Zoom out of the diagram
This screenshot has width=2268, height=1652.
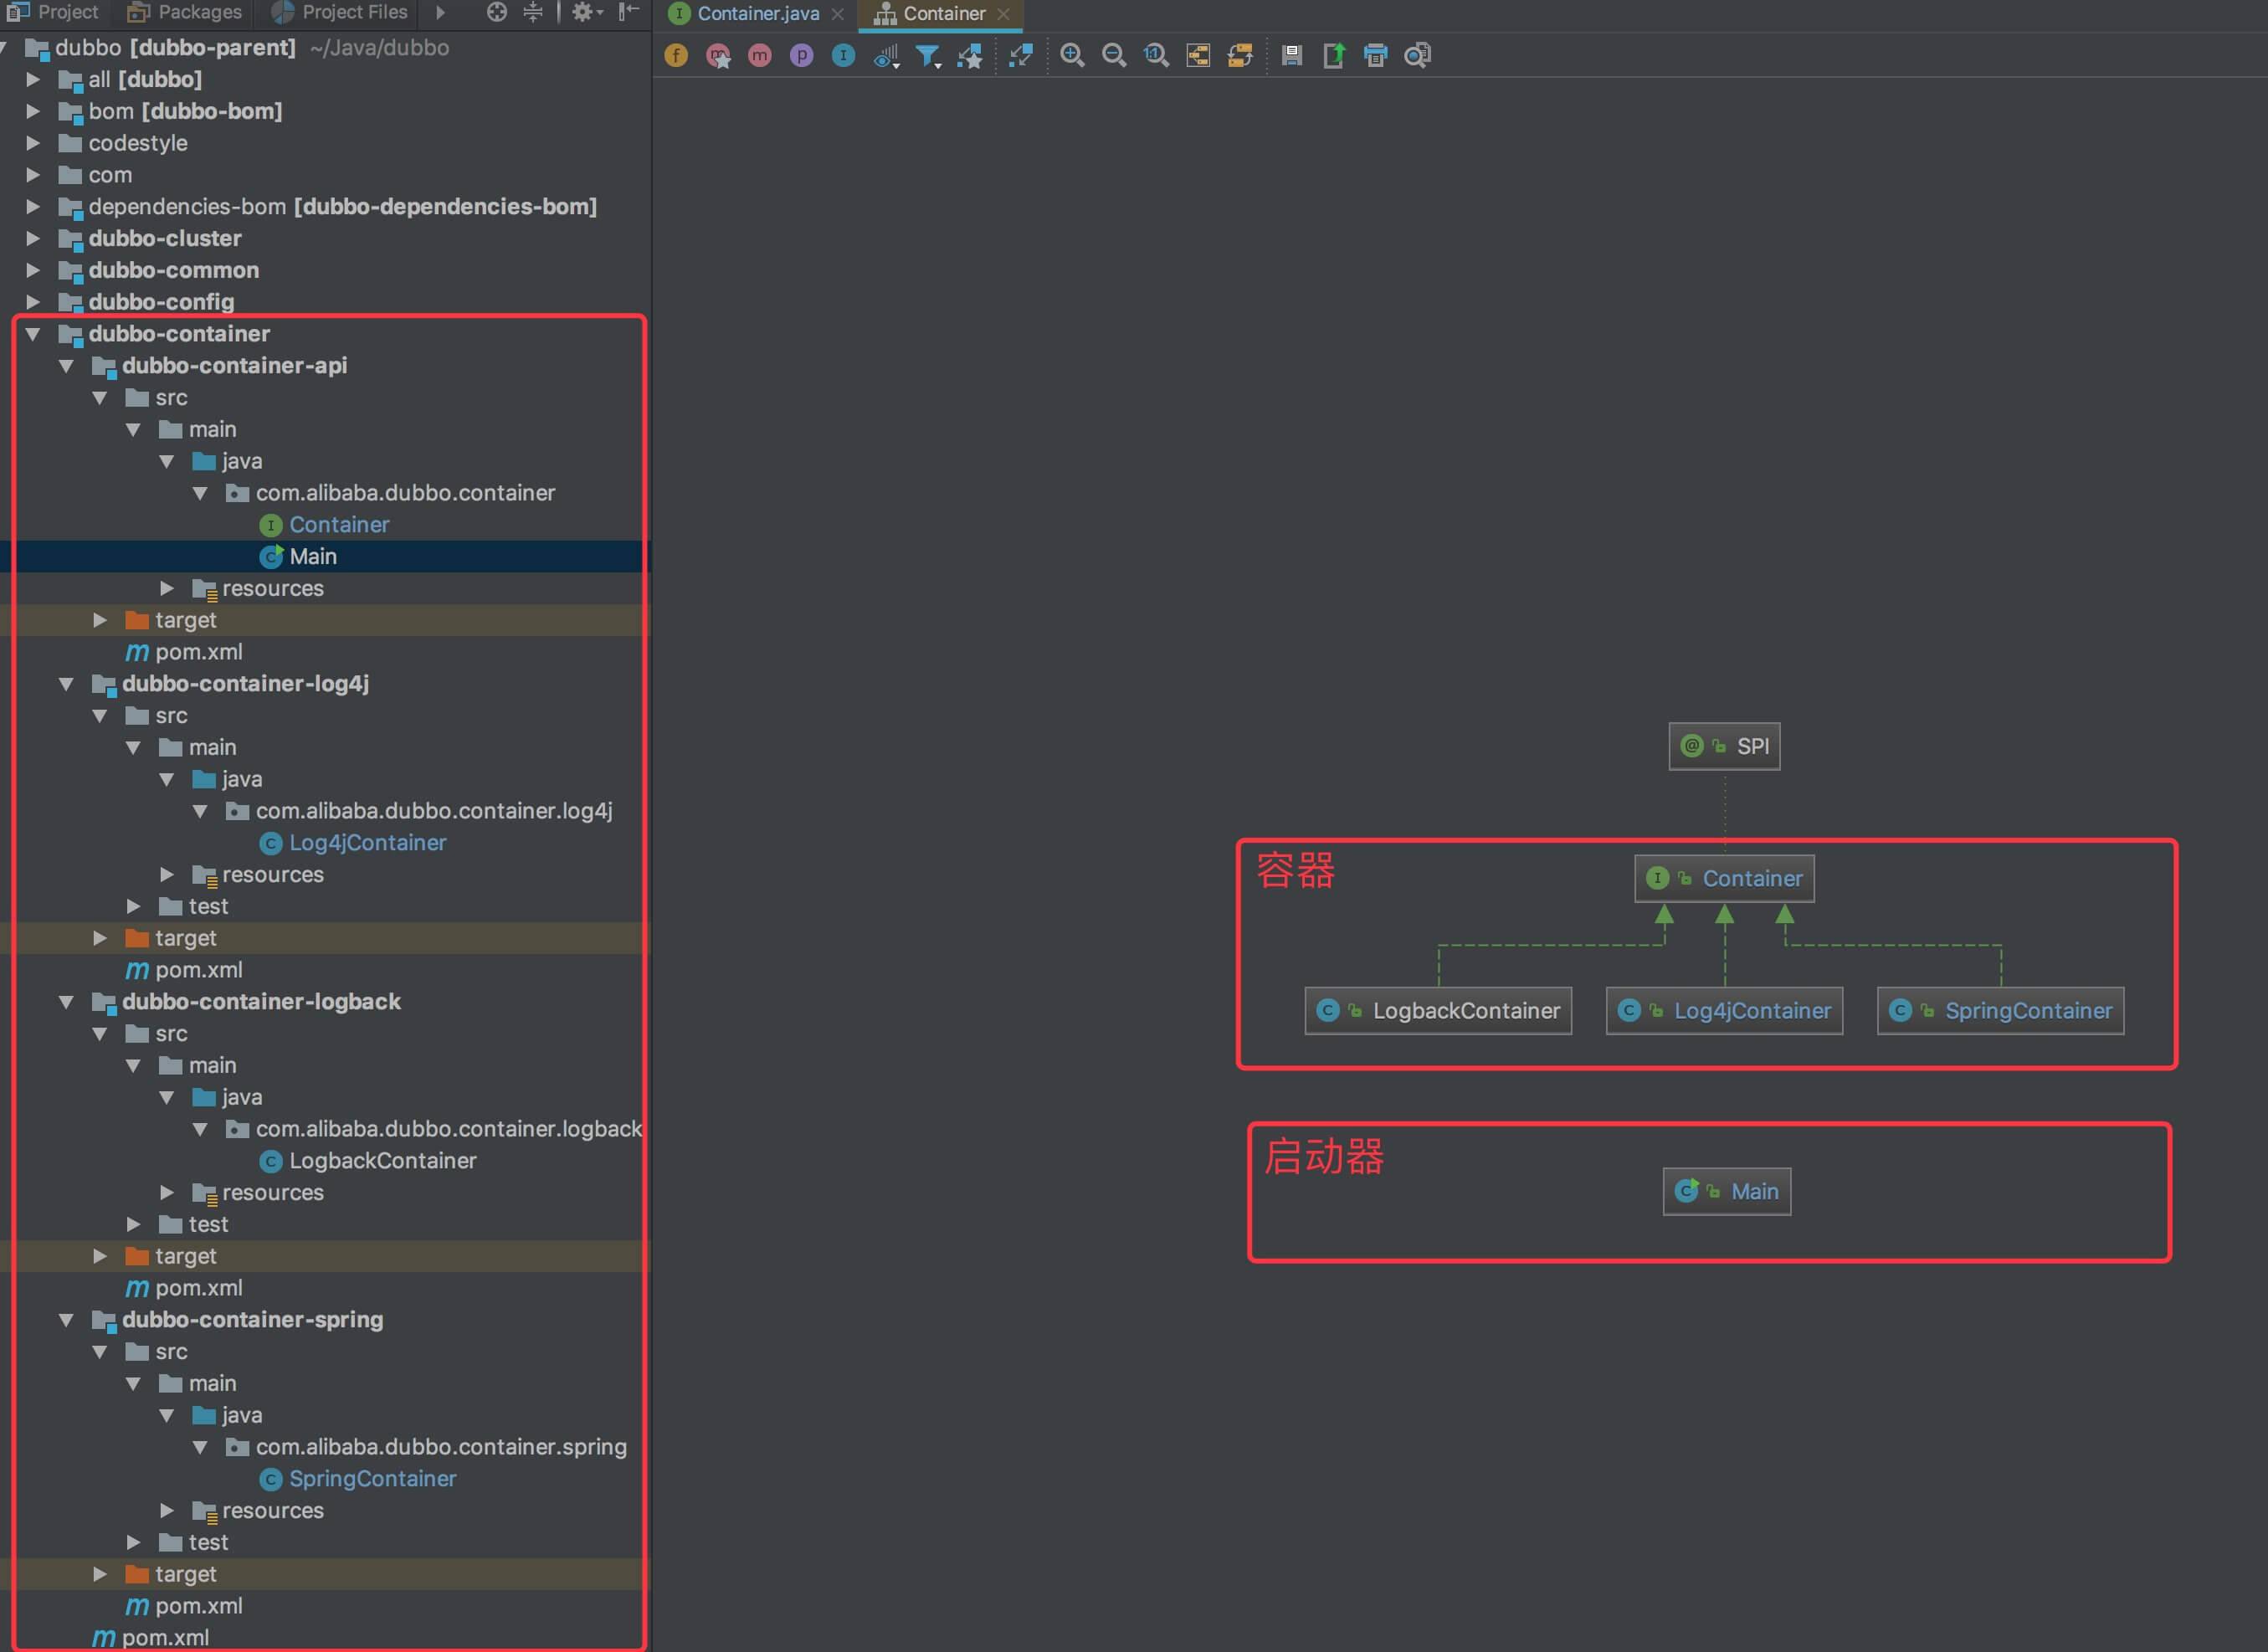[1114, 55]
